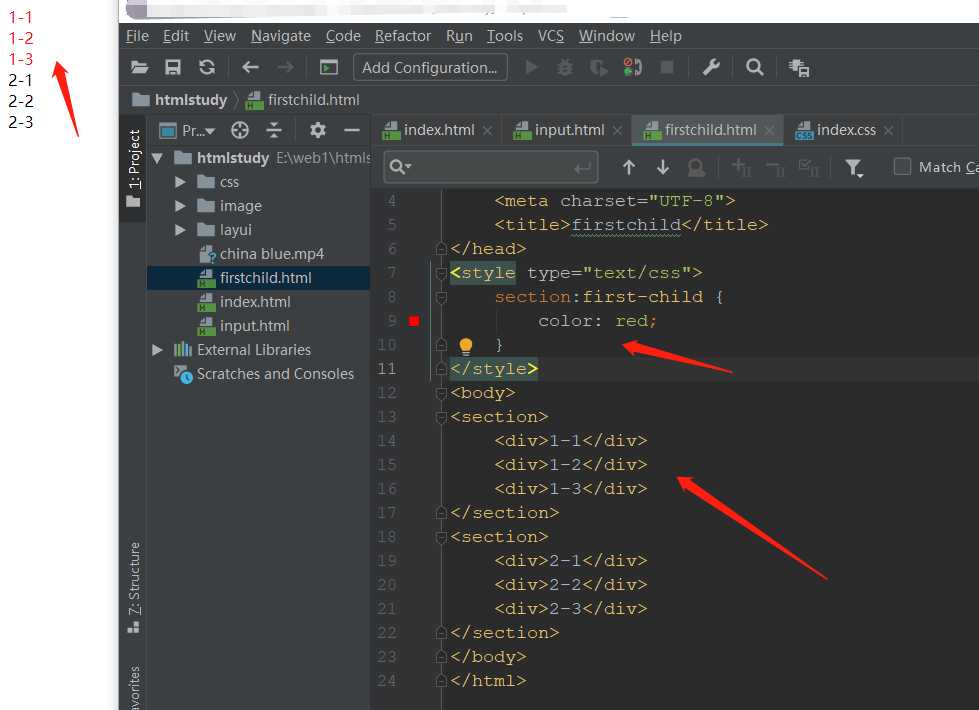Expand the image folder

click(x=180, y=205)
